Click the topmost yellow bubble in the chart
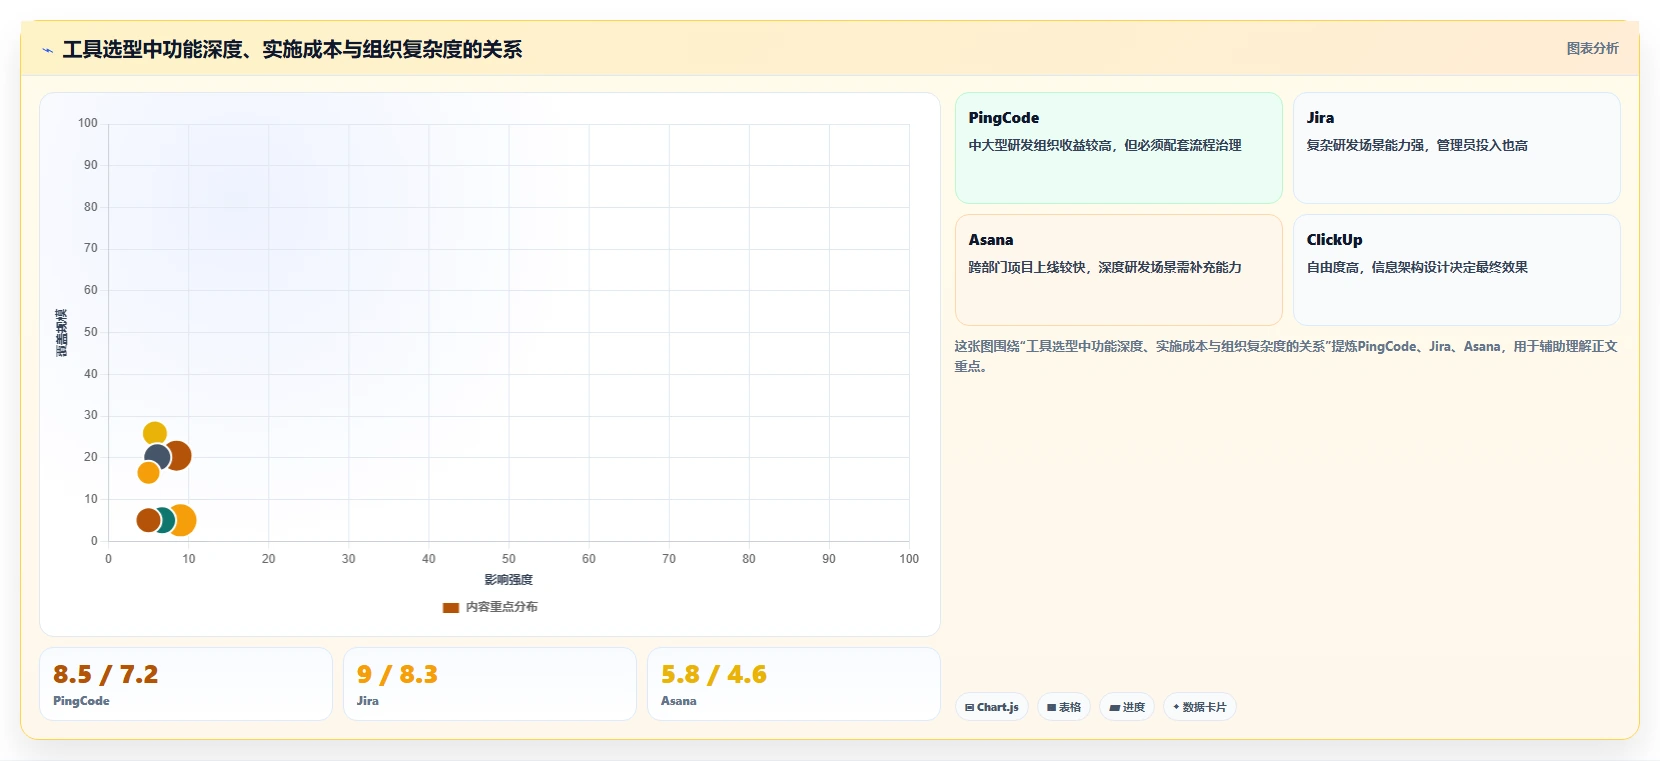Screen dimensions: 1660x761 [155, 433]
